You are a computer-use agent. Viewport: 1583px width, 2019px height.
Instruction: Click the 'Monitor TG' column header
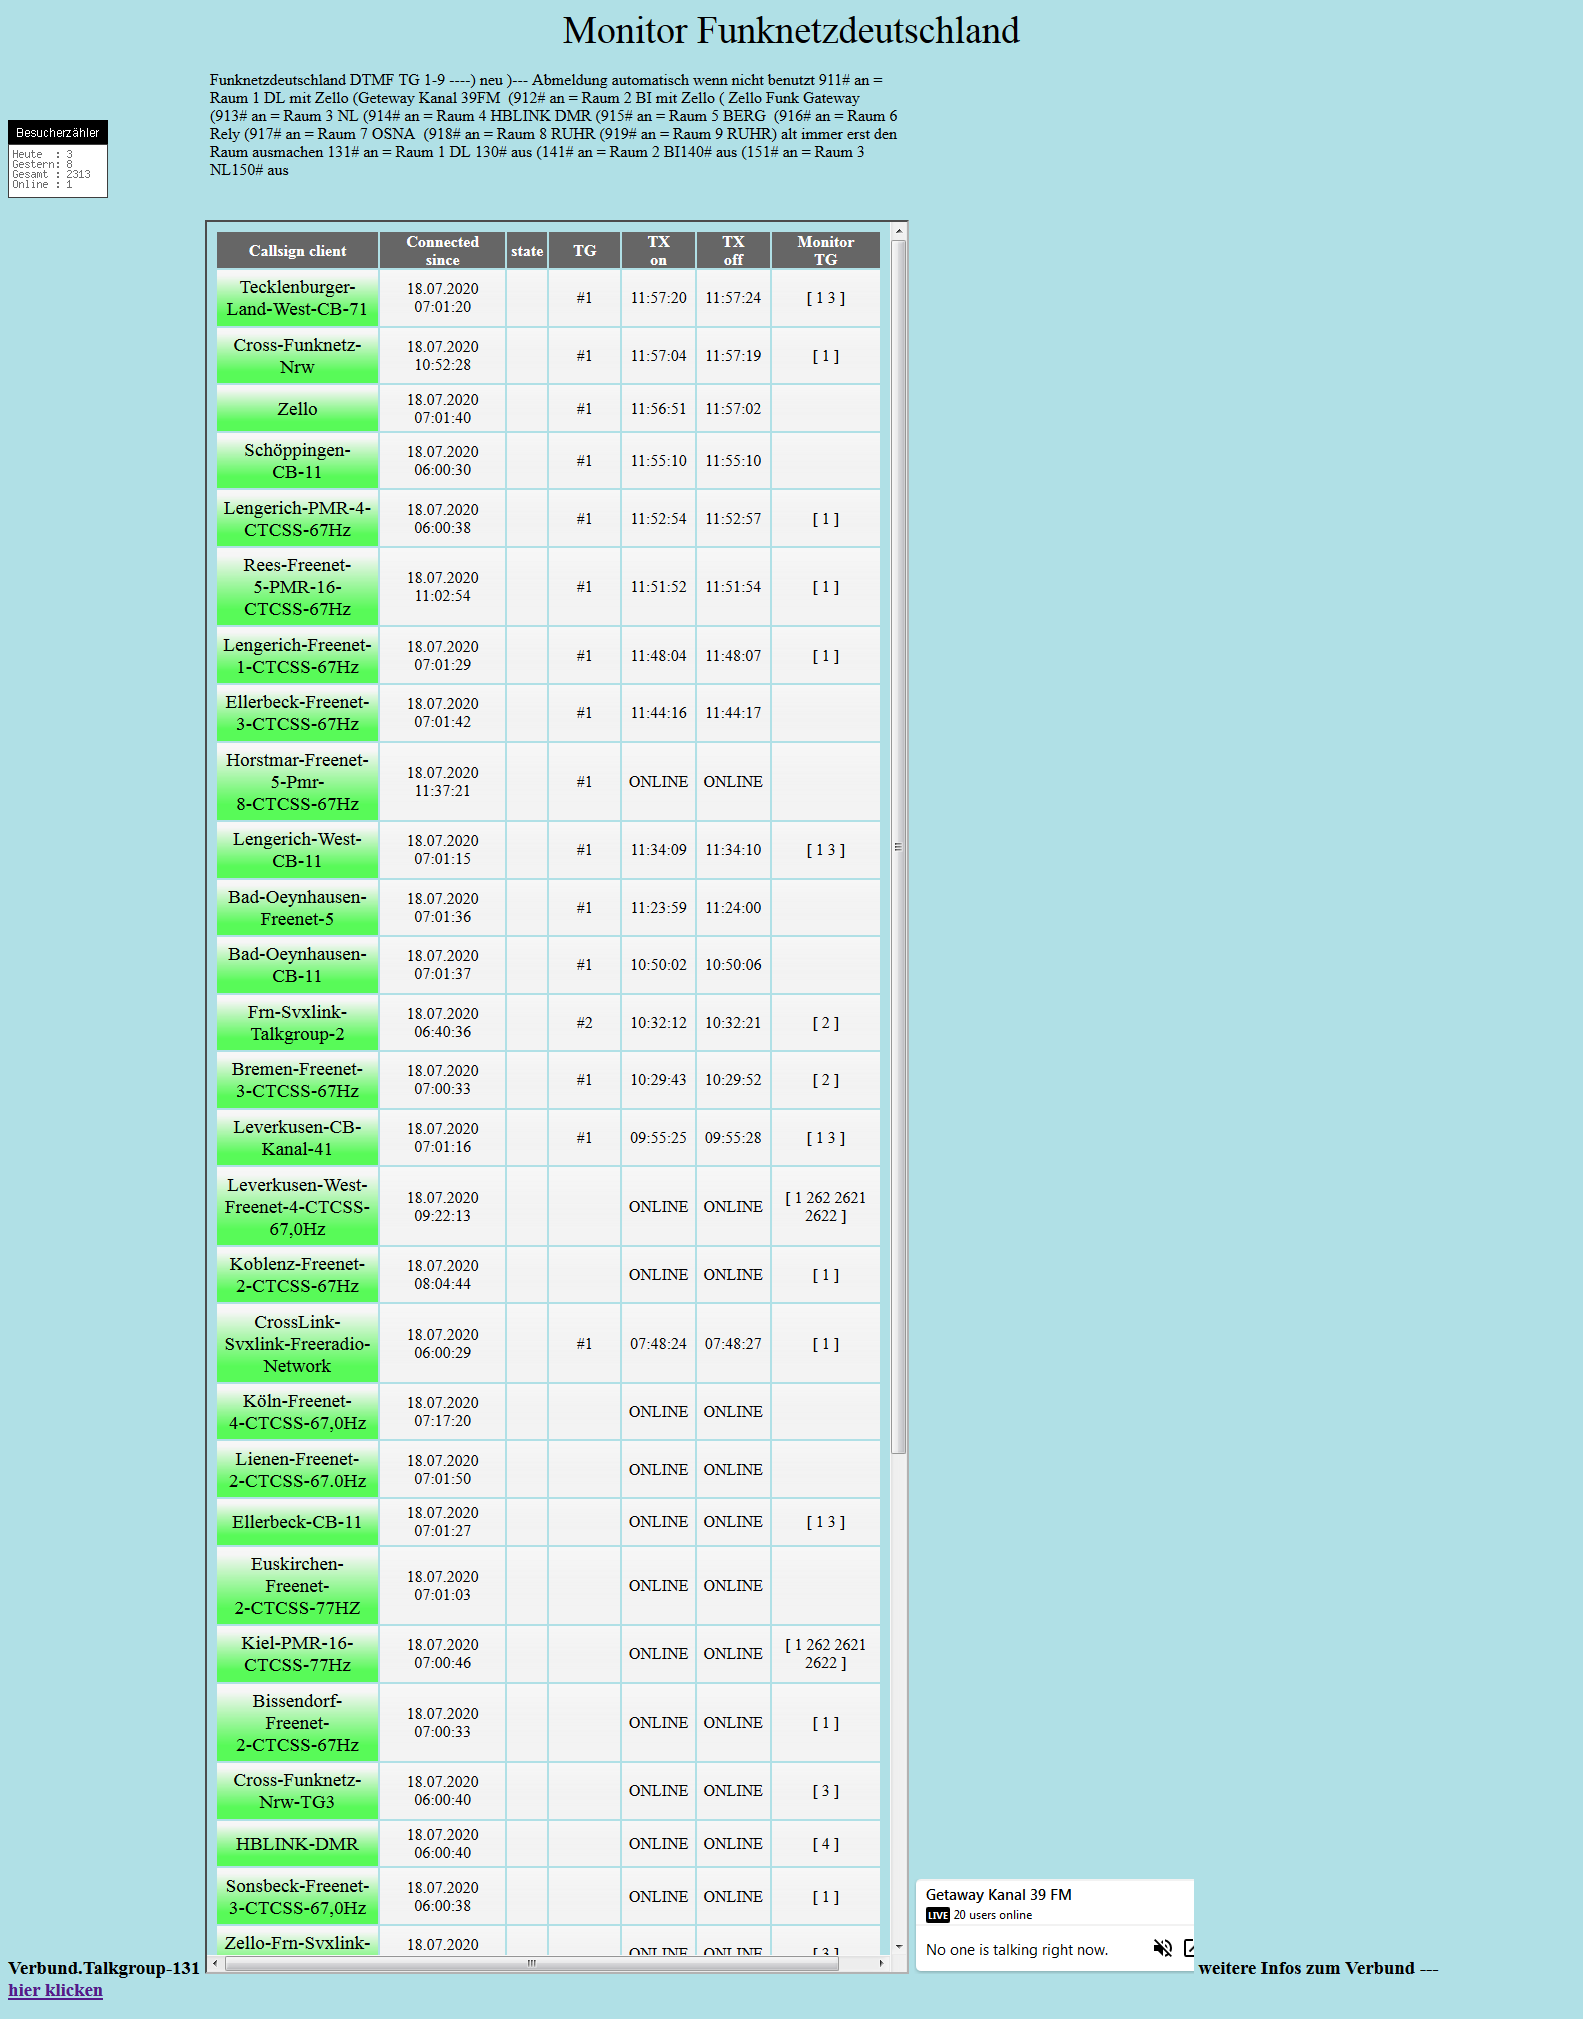click(x=825, y=251)
